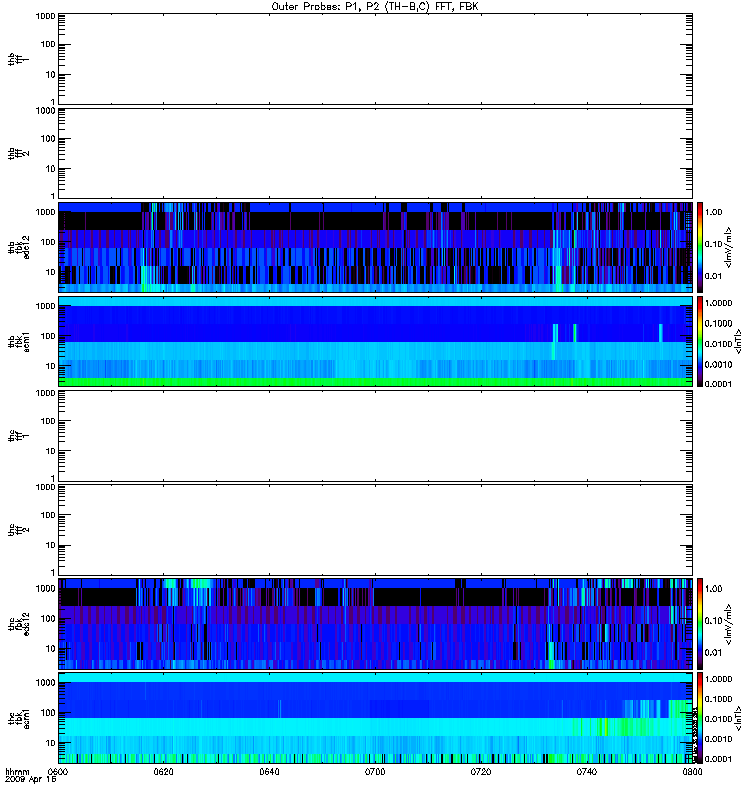Click inside the thb fbk scm1 spectrogram
Screen dimensions: 750x800
pos(375,341)
